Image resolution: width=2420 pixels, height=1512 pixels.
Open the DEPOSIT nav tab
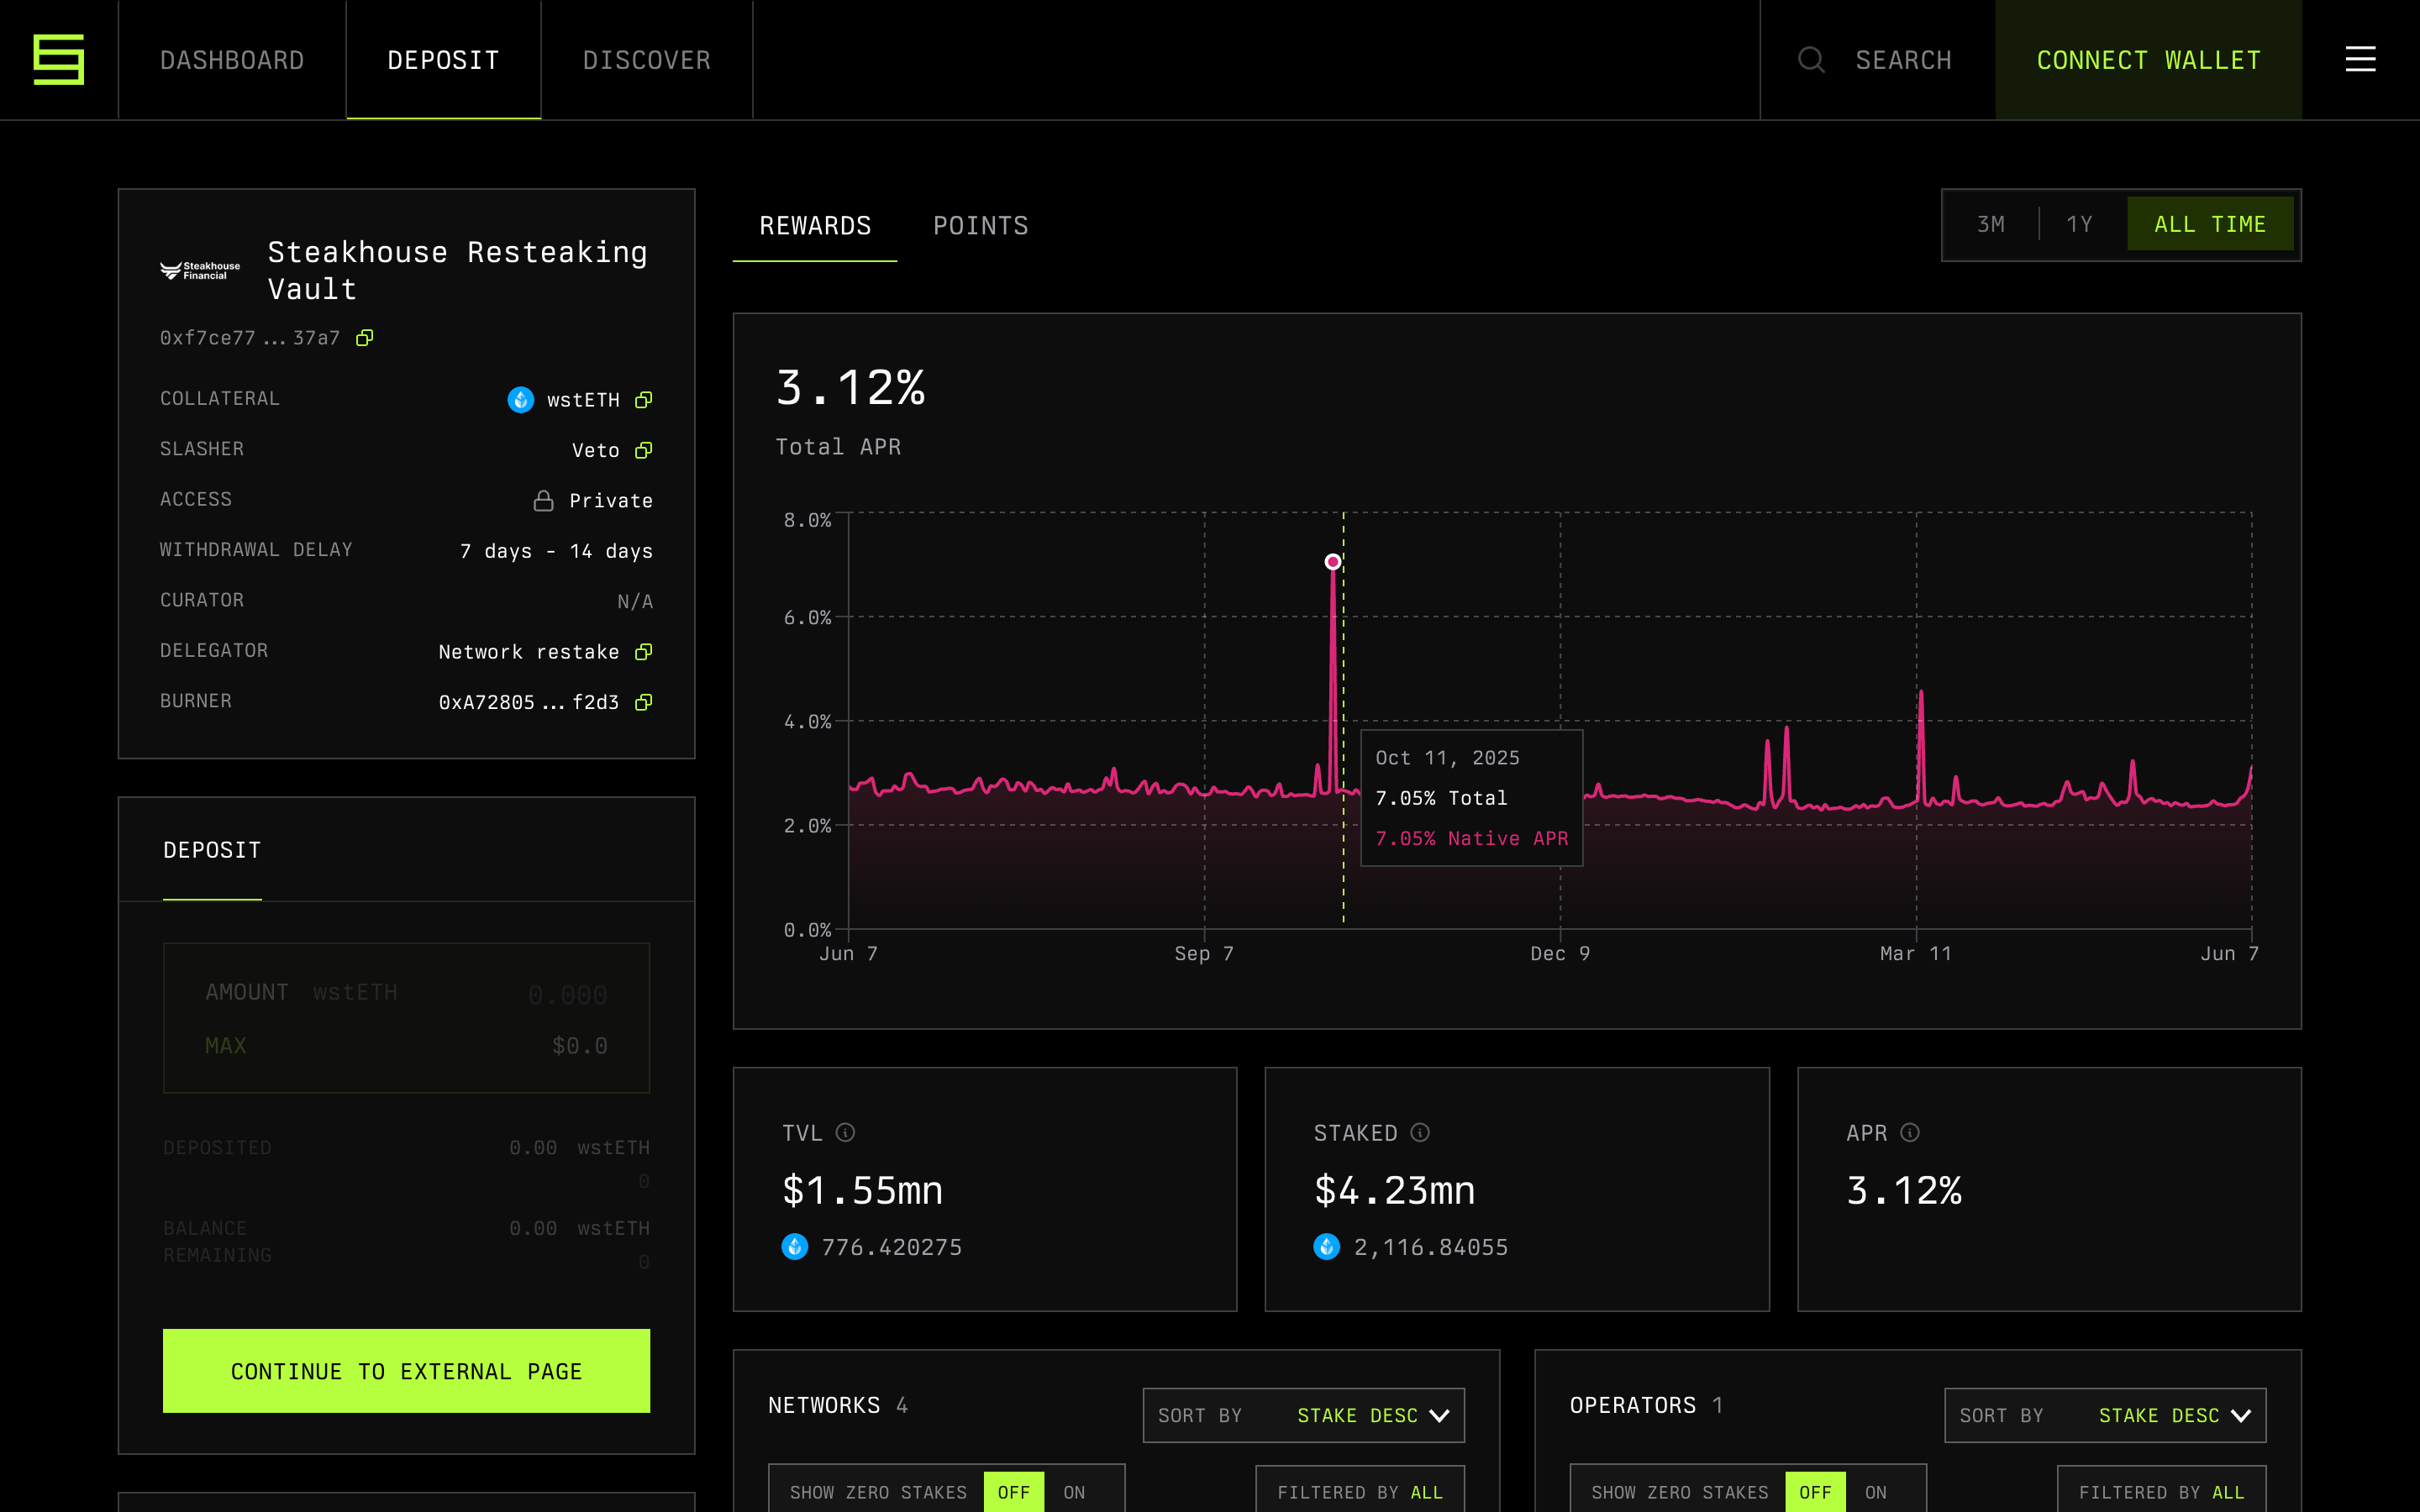[x=443, y=60]
